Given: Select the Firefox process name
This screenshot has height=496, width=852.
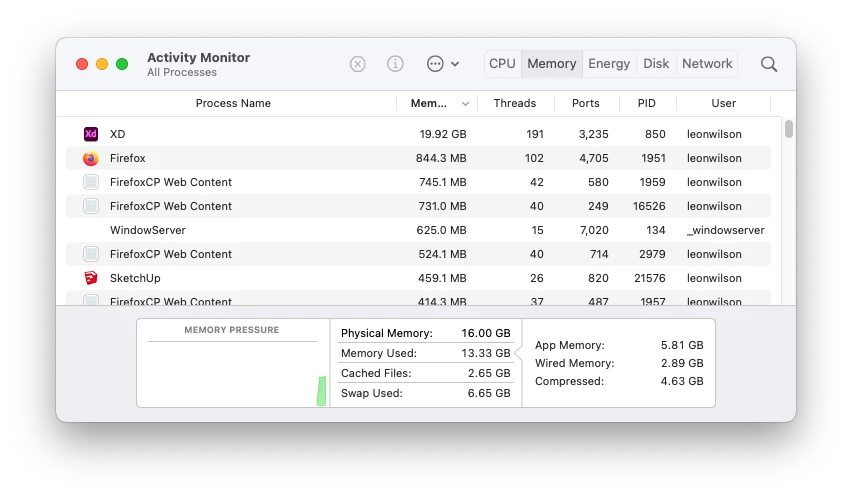Looking at the screenshot, I should point(128,158).
